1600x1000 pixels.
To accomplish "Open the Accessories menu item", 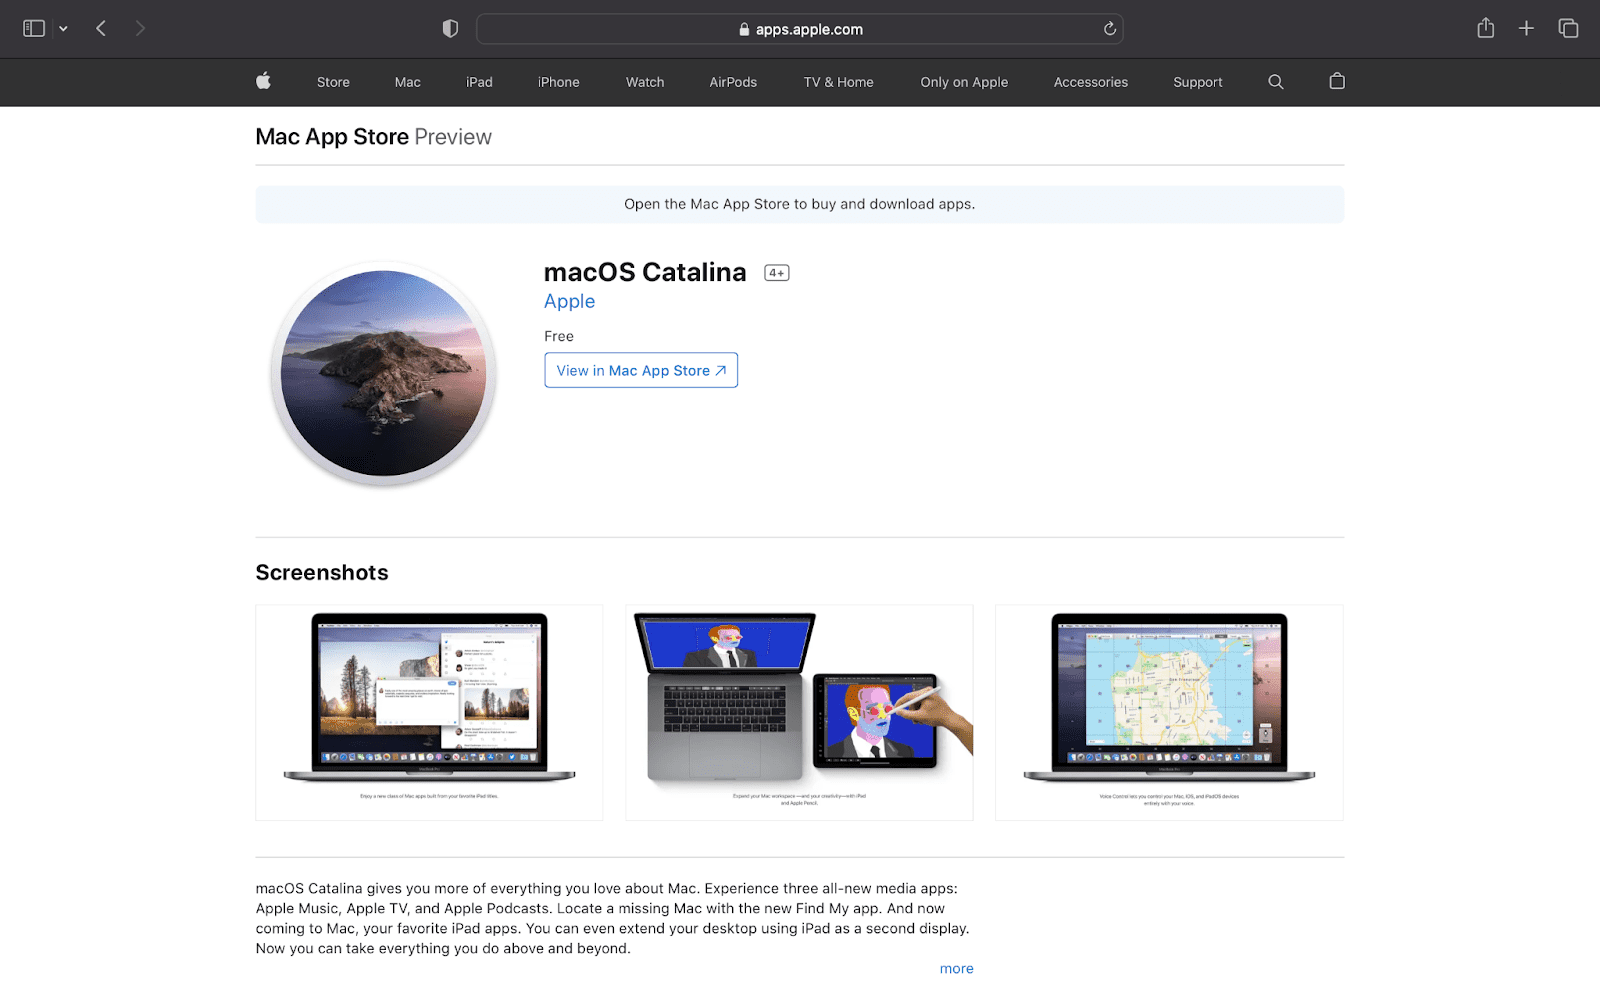I will pyautogui.click(x=1090, y=82).
